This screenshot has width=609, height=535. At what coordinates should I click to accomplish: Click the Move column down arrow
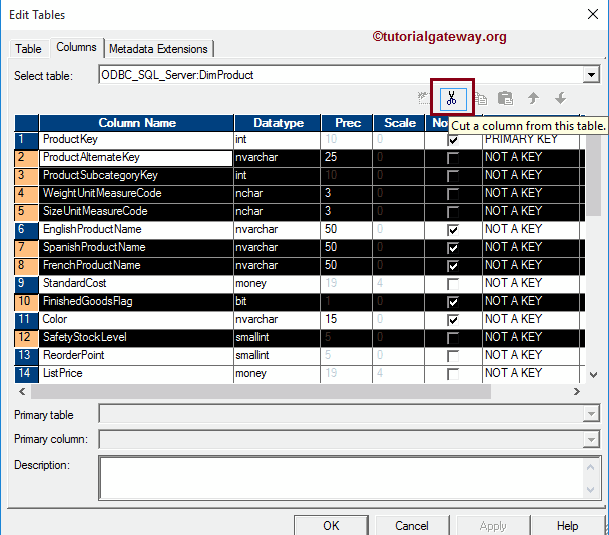[560, 98]
